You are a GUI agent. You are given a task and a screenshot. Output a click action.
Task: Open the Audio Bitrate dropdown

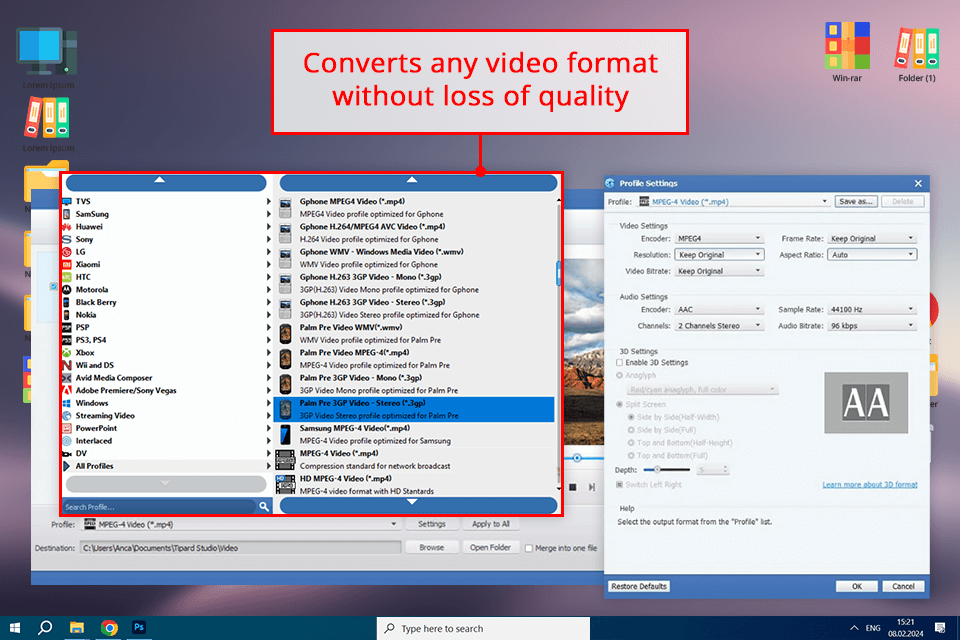[x=872, y=326]
